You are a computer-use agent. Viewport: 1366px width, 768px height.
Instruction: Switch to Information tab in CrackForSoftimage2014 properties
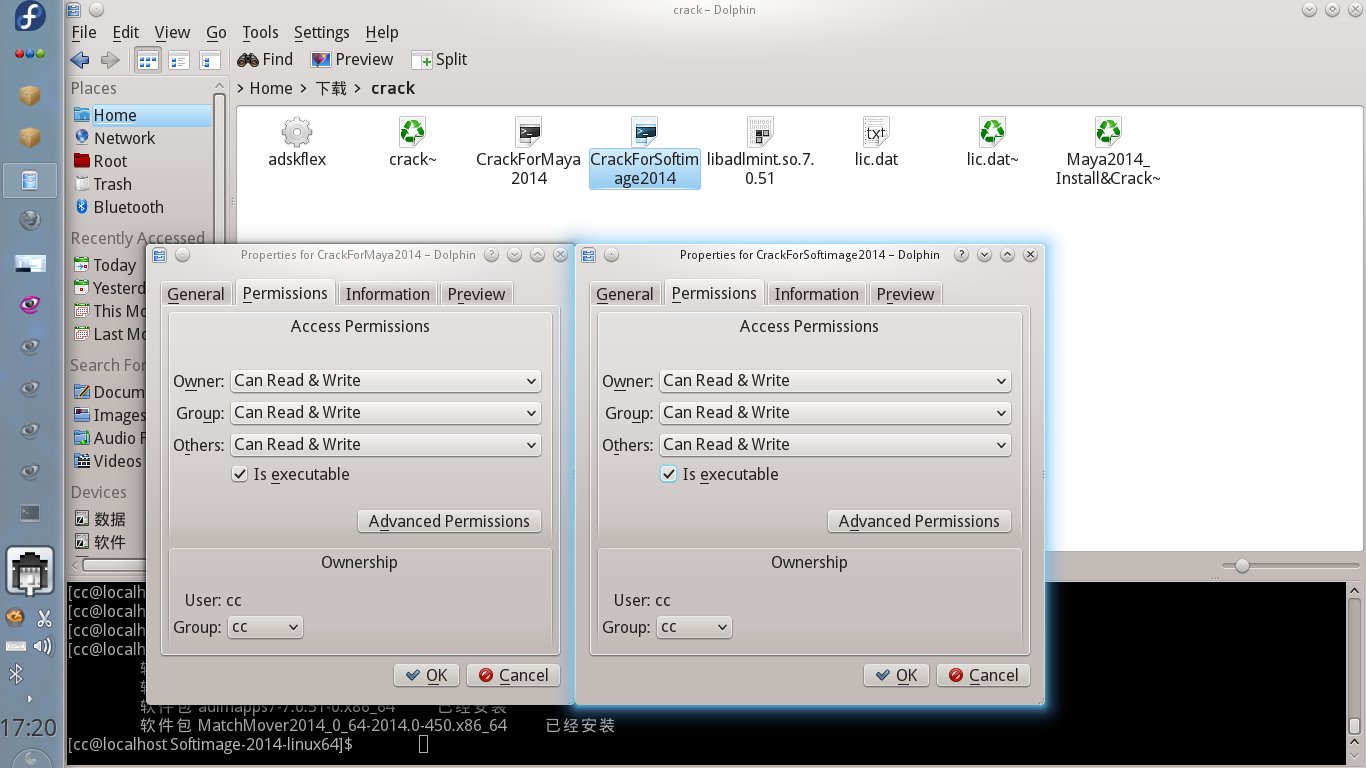click(x=816, y=294)
